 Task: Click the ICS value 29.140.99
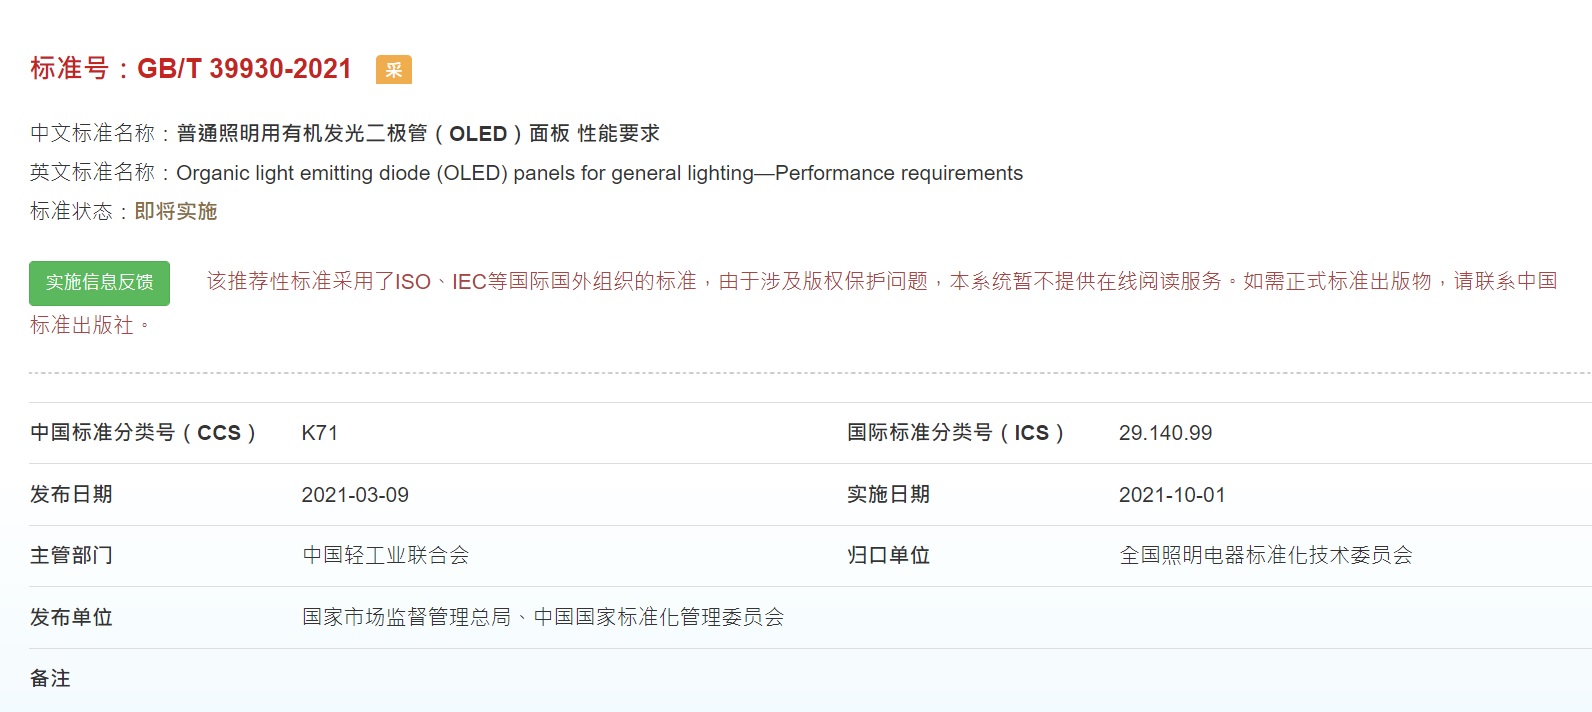1165,433
